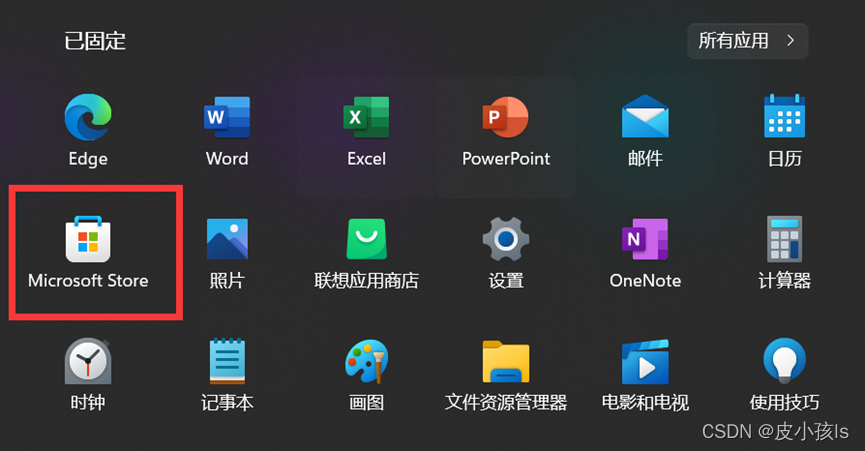The height and width of the screenshot is (451, 865).
Task: Open the Excel app icon
Action: 366,117
